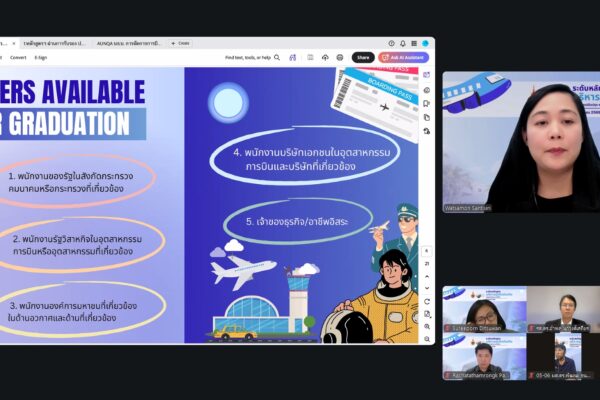Image resolution: width=600 pixels, height=400 pixels.
Task: Go to previous page with up chevron
Action: pyautogui.click(x=427, y=276)
